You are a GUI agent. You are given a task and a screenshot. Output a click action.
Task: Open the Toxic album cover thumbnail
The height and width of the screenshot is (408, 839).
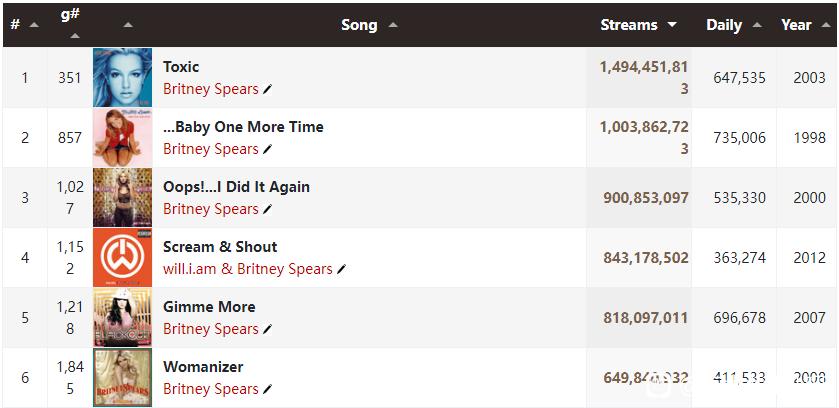[x=123, y=78]
